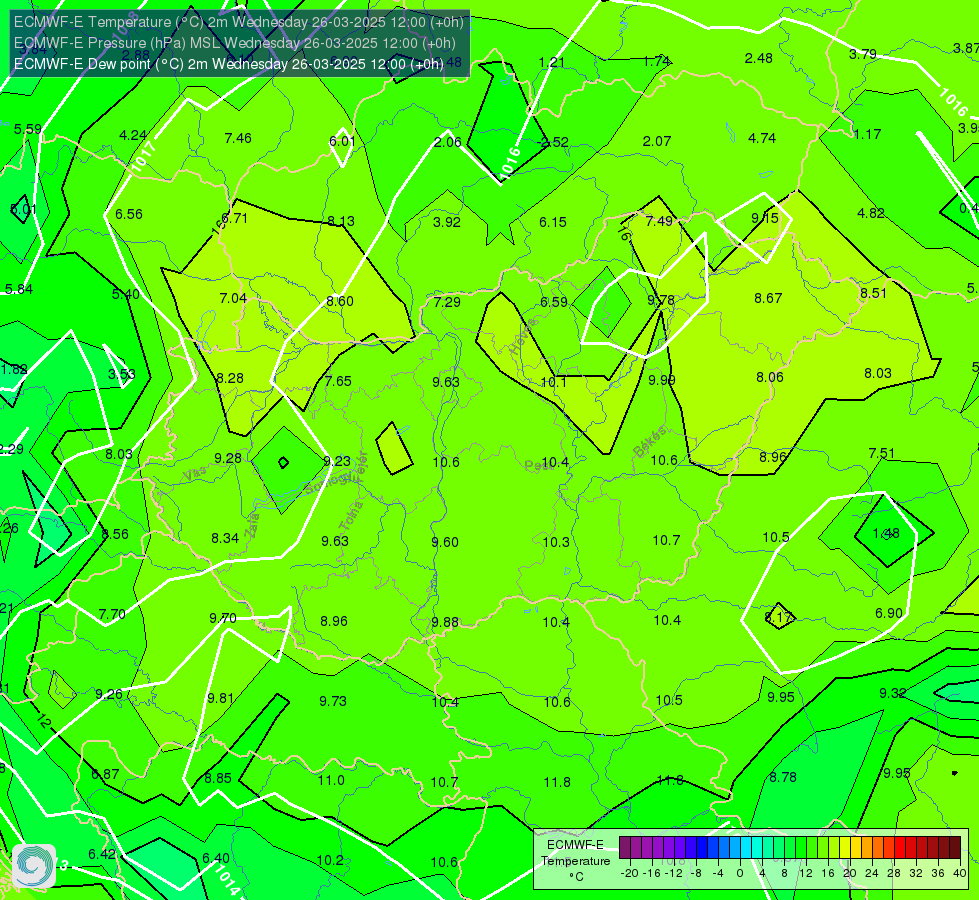Click the 8.13 temperature value
Image resolution: width=979 pixels, height=900 pixels.
coord(341,221)
